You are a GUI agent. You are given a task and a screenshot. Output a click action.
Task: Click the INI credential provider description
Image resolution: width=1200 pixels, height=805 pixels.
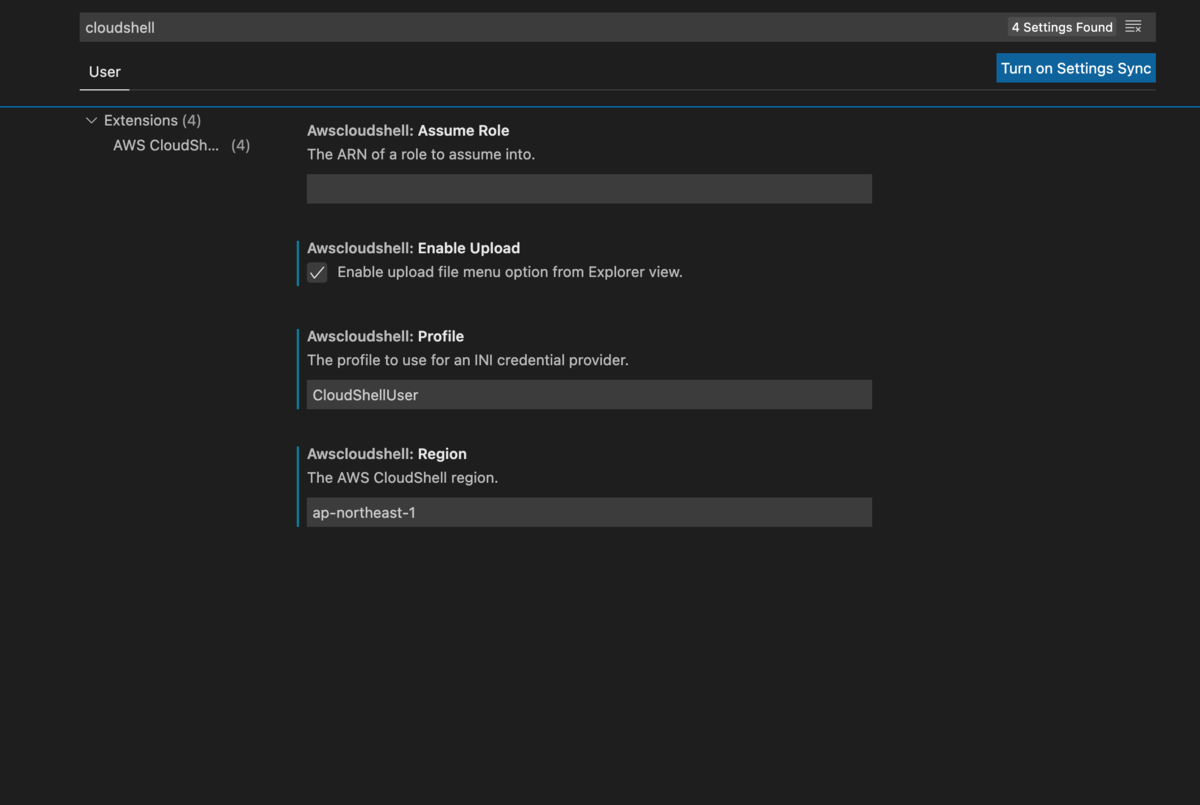[x=468, y=360]
